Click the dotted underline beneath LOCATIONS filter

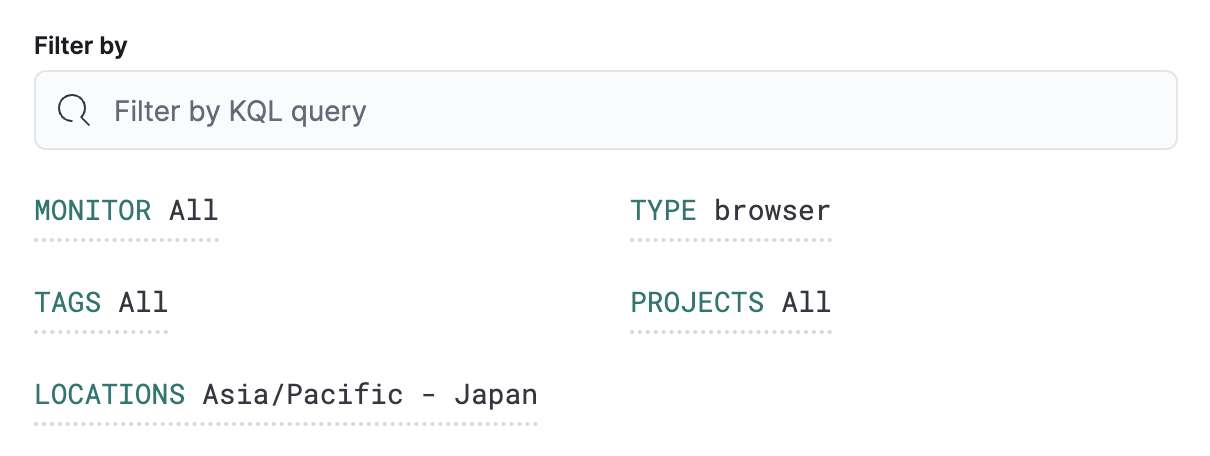pos(286,424)
